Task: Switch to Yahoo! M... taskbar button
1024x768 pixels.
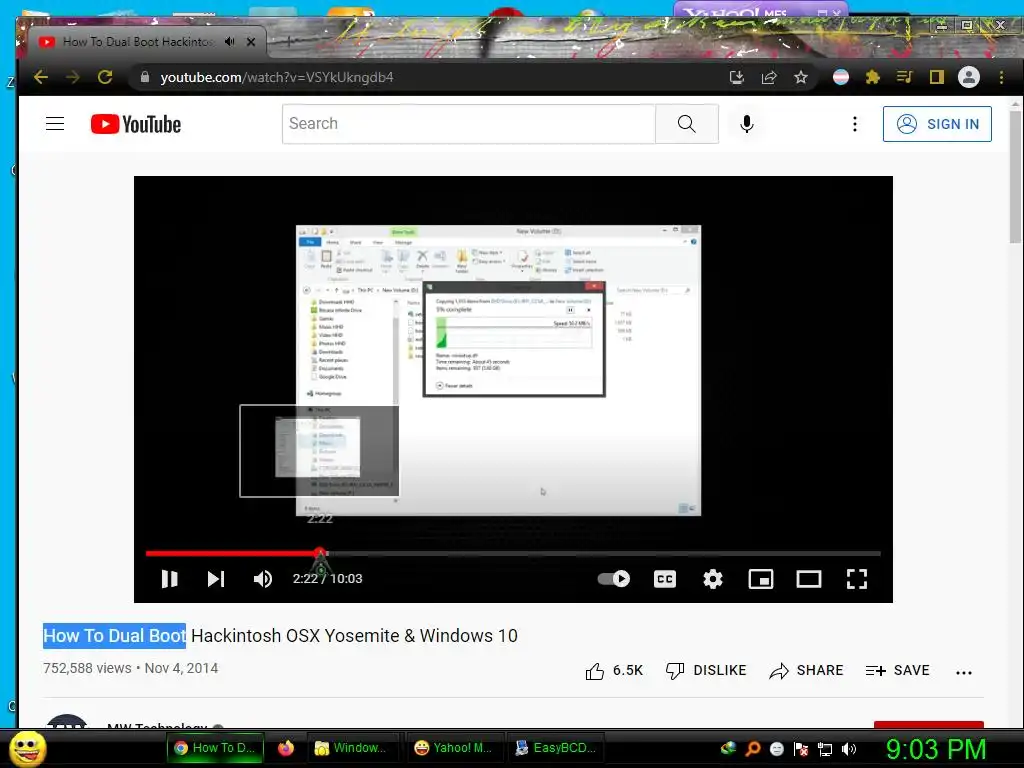Action: tap(453, 748)
